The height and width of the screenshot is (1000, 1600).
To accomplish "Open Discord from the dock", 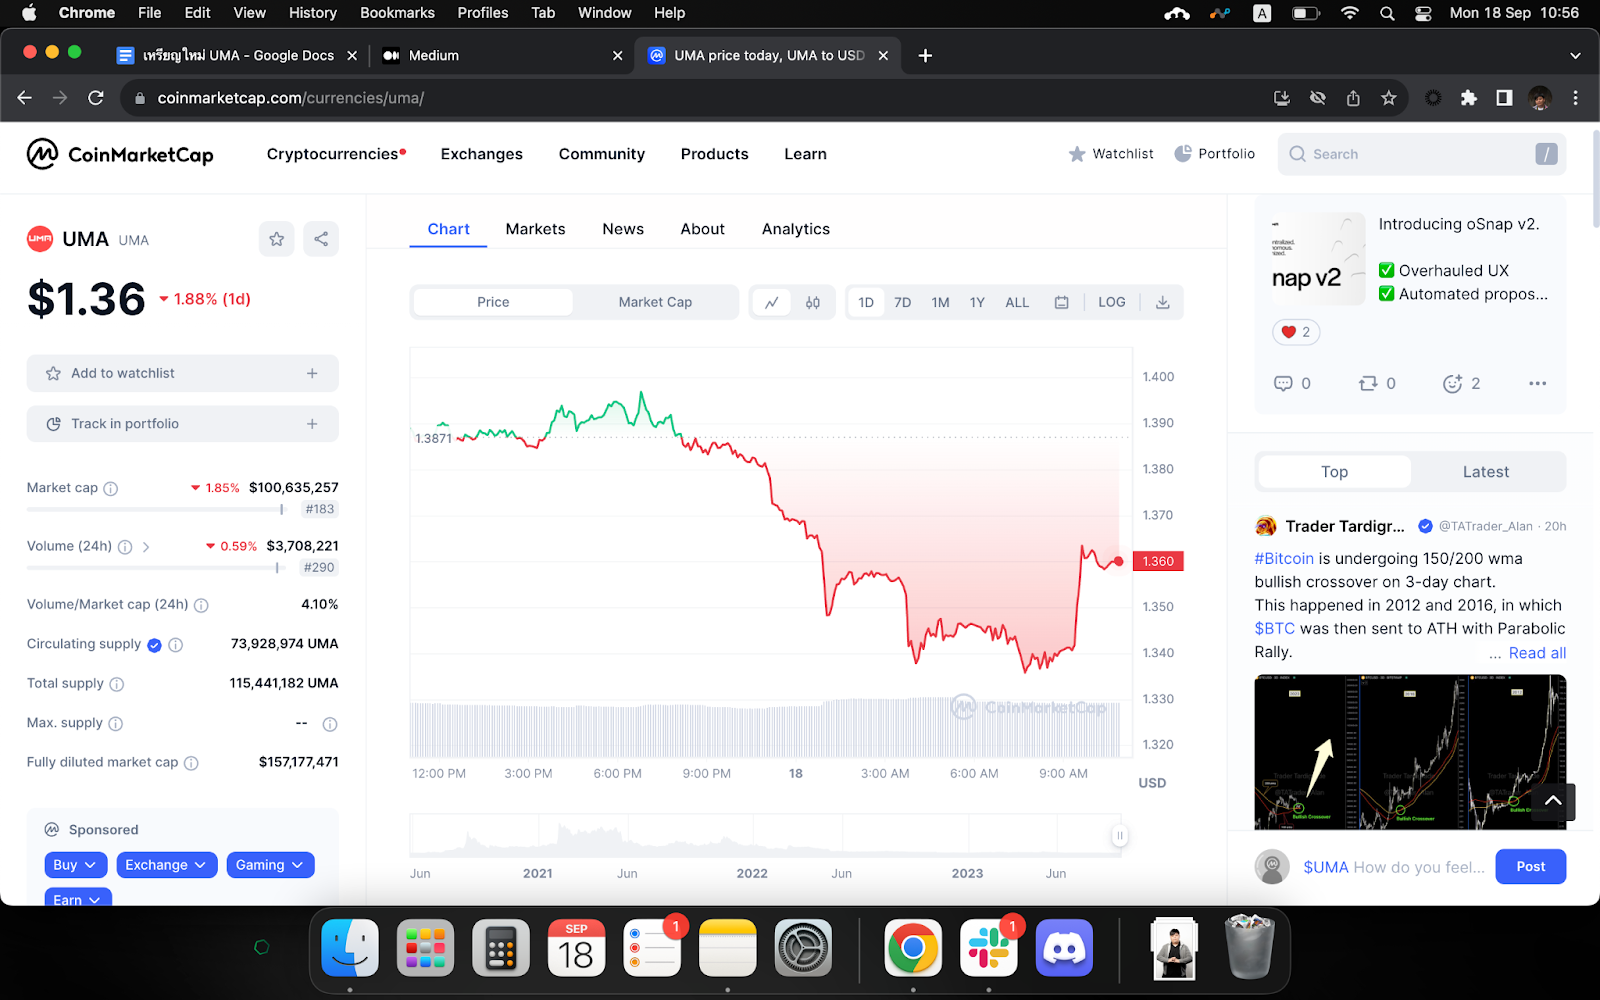I will (1064, 948).
